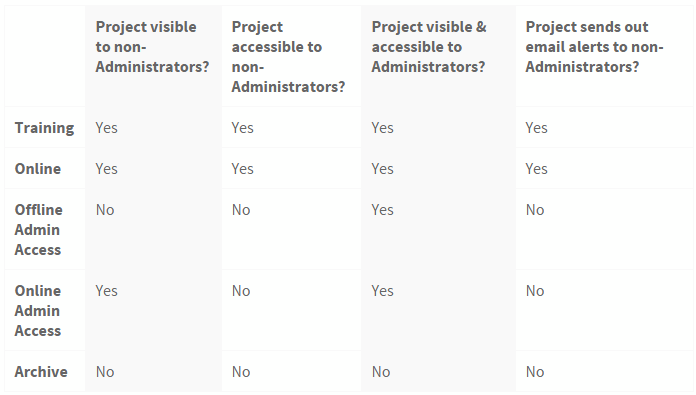Click Online's Yes under email alerts column
Image resolution: width=696 pixels, height=395 pixels.
(x=537, y=169)
